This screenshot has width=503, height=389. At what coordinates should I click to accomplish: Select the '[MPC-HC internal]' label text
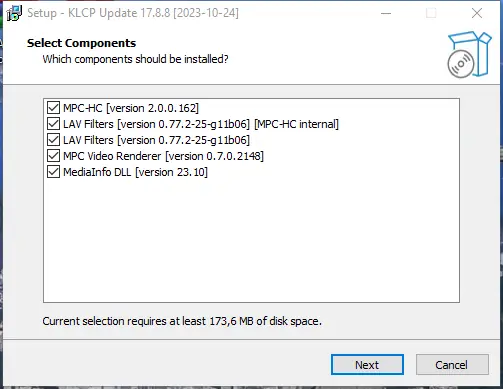[x=296, y=124]
